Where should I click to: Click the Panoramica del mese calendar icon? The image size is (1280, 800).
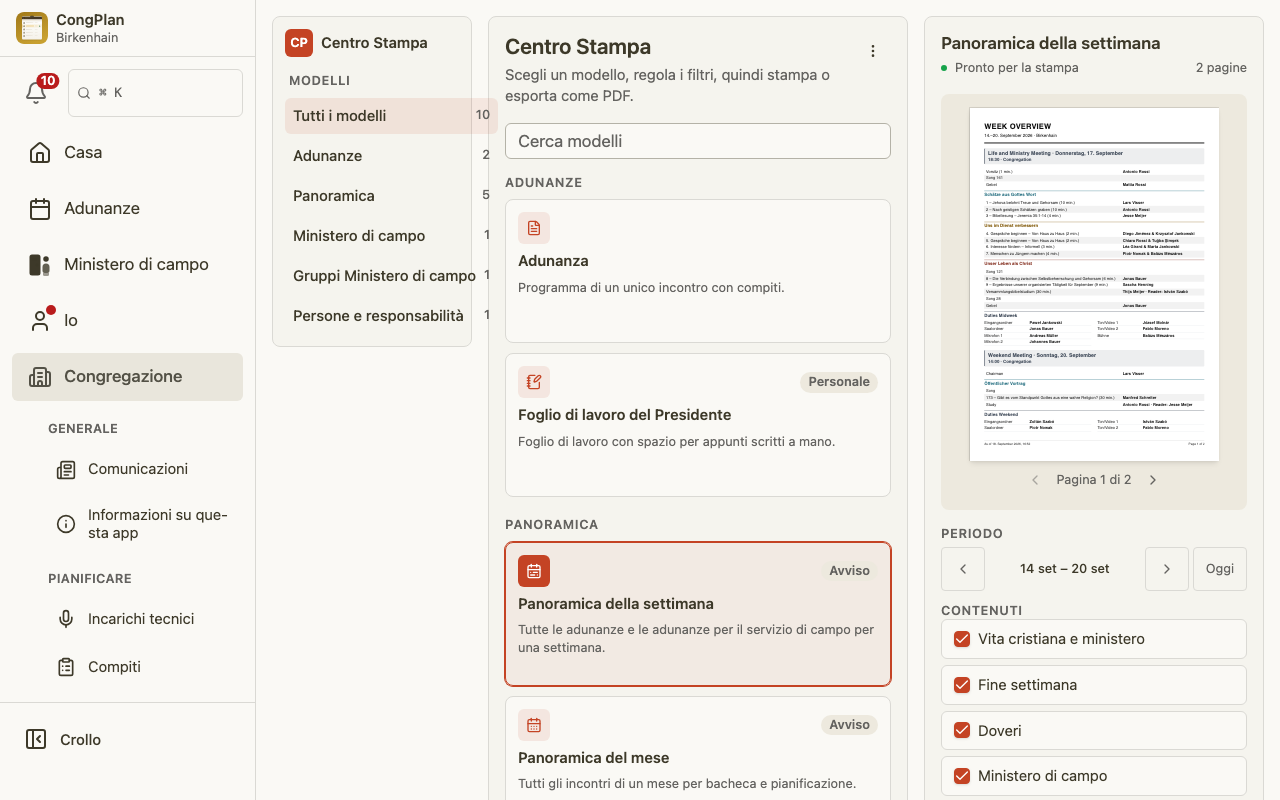(x=534, y=725)
